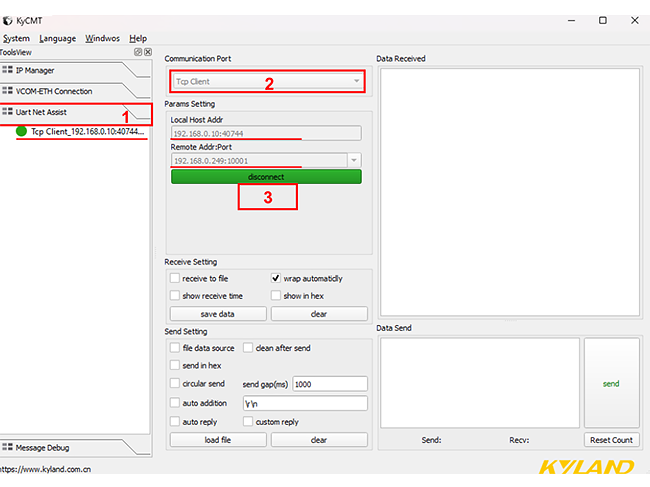Click the send gap(ms) field showing 1000
The image size is (650, 487).
(330, 384)
